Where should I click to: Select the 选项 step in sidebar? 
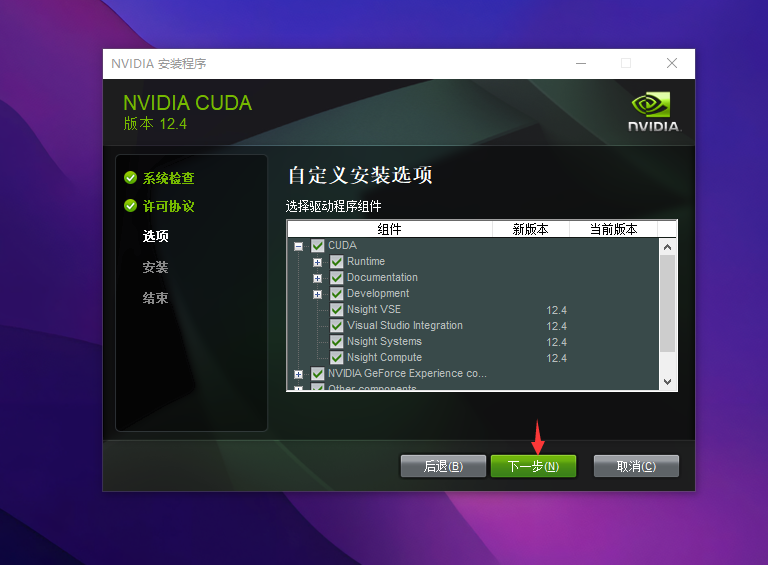pos(155,237)
